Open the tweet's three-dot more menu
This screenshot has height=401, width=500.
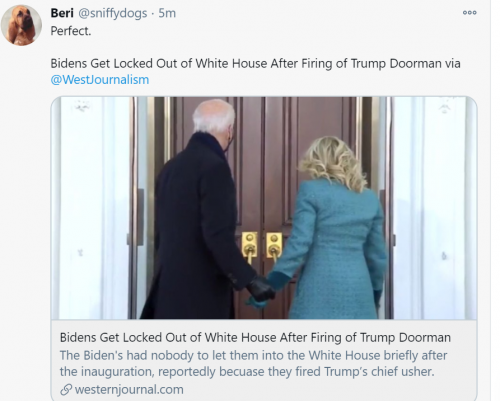[x=469, y=13]
